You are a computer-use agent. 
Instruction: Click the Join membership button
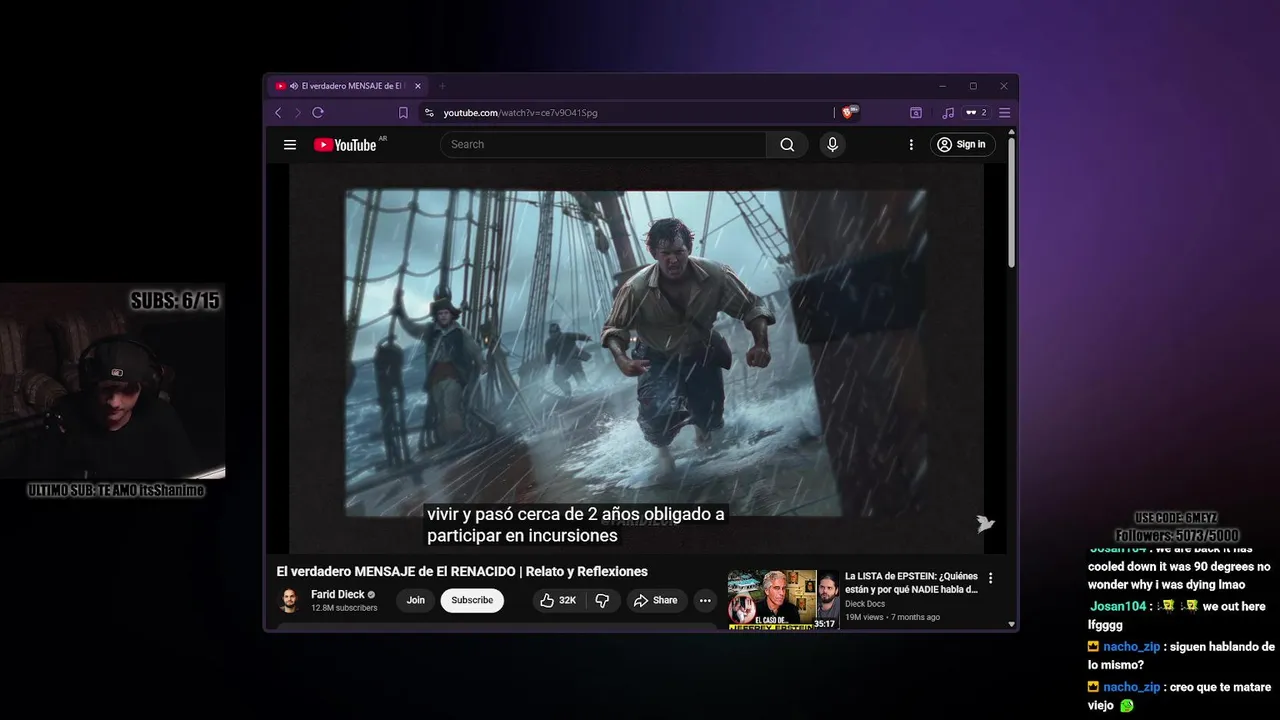click(416, 600)
